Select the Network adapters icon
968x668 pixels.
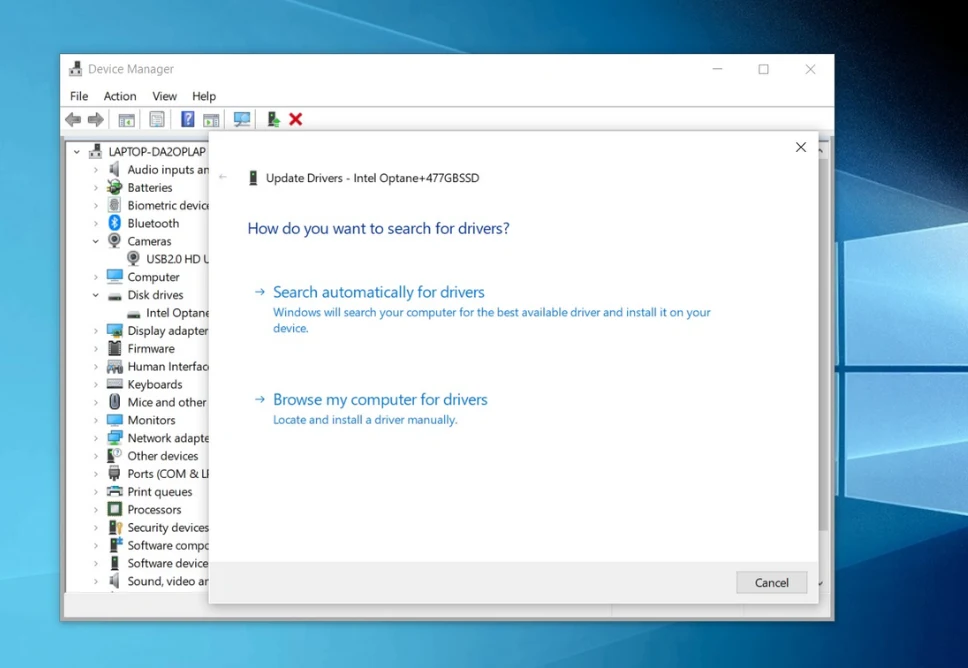tap(114, 438)
